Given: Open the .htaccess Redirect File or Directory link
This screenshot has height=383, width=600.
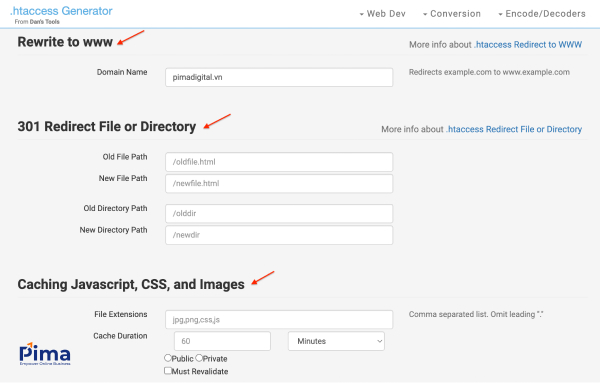Looking at the screenshot, I should 514,129.
